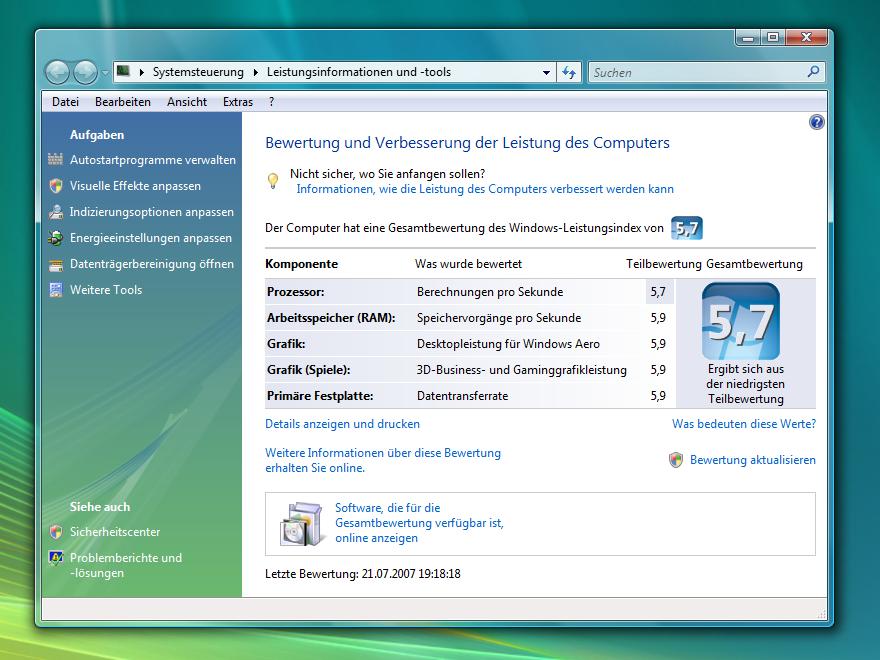The height and width of the screenshot is (660, 880).
Task: Open Details anzeigen und drucken
Action: click(342, 424)
